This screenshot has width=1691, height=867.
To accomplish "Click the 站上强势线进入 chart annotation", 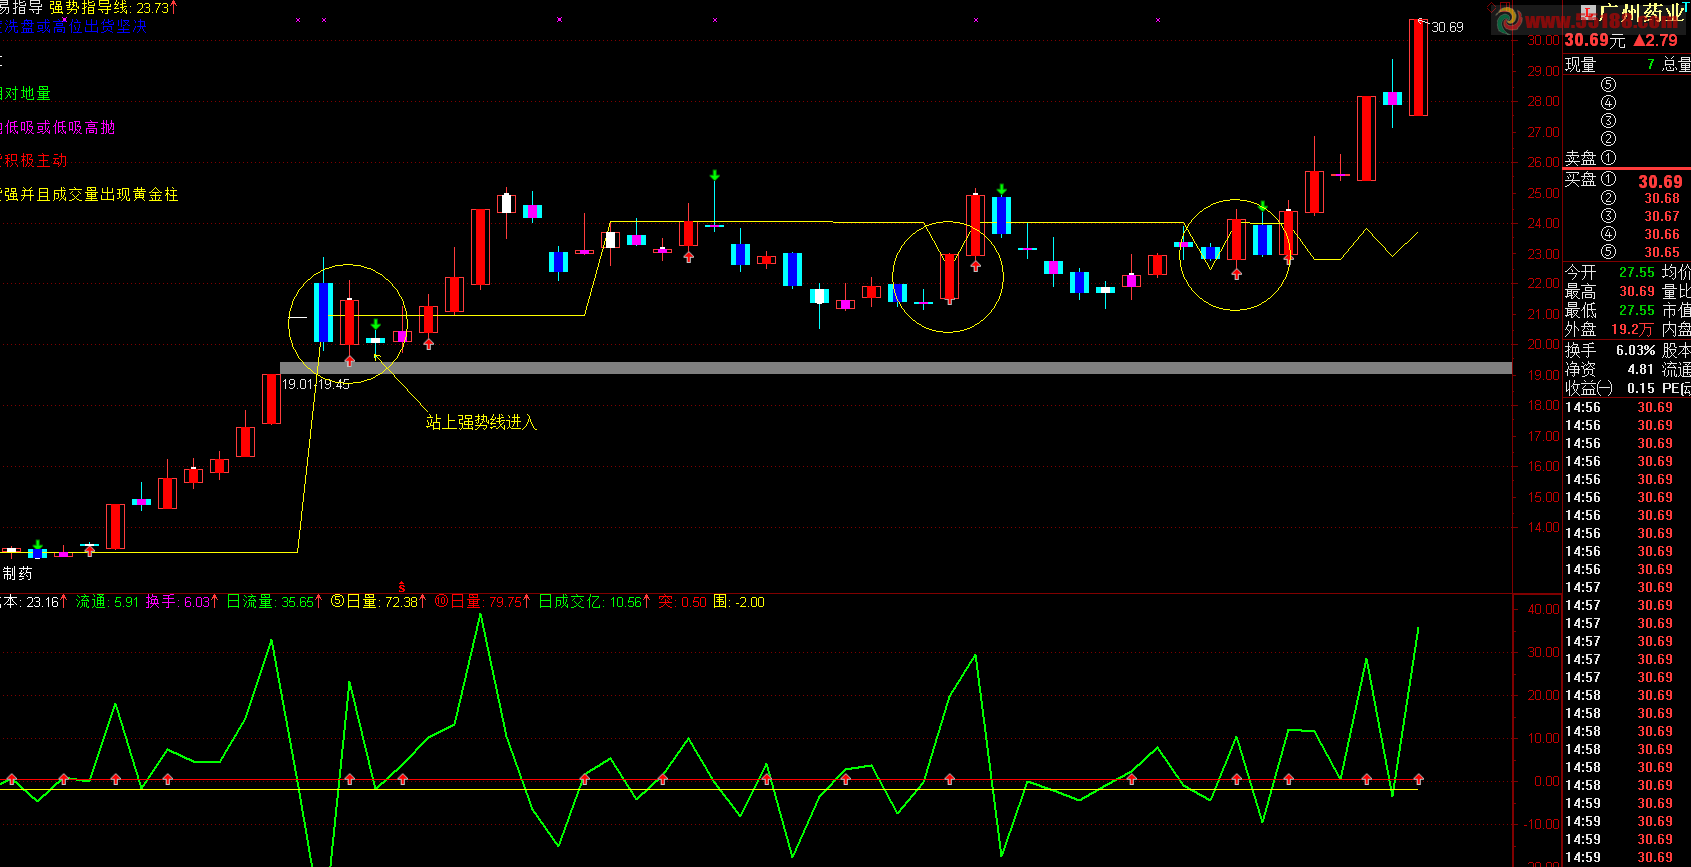I will point(482,423).
